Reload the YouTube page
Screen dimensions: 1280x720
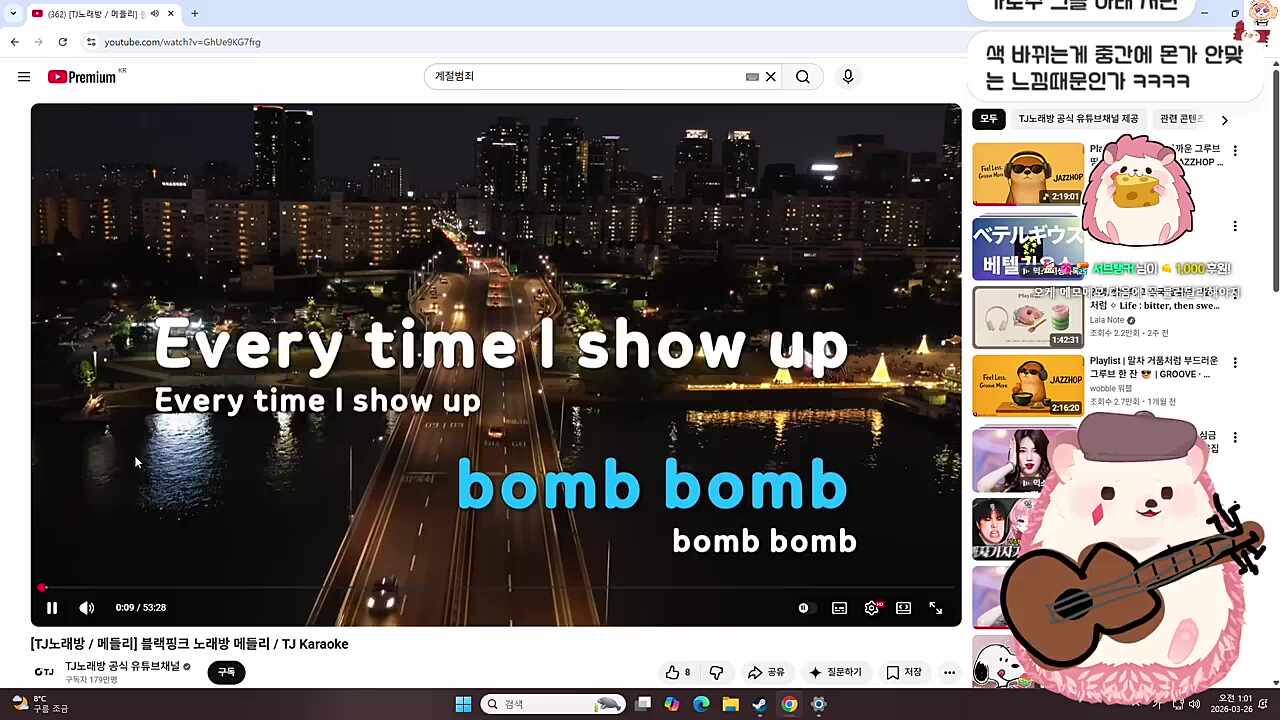[x=63, y=42]
